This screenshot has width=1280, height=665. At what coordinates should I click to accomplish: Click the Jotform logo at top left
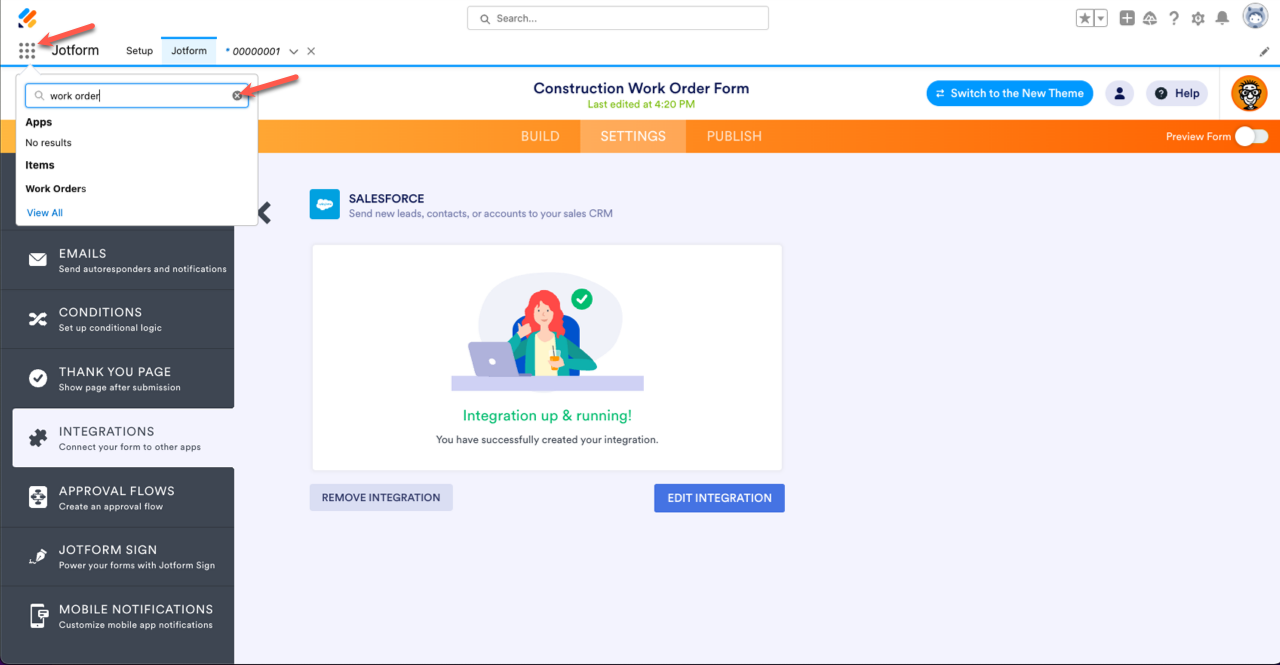coord(28,18)
